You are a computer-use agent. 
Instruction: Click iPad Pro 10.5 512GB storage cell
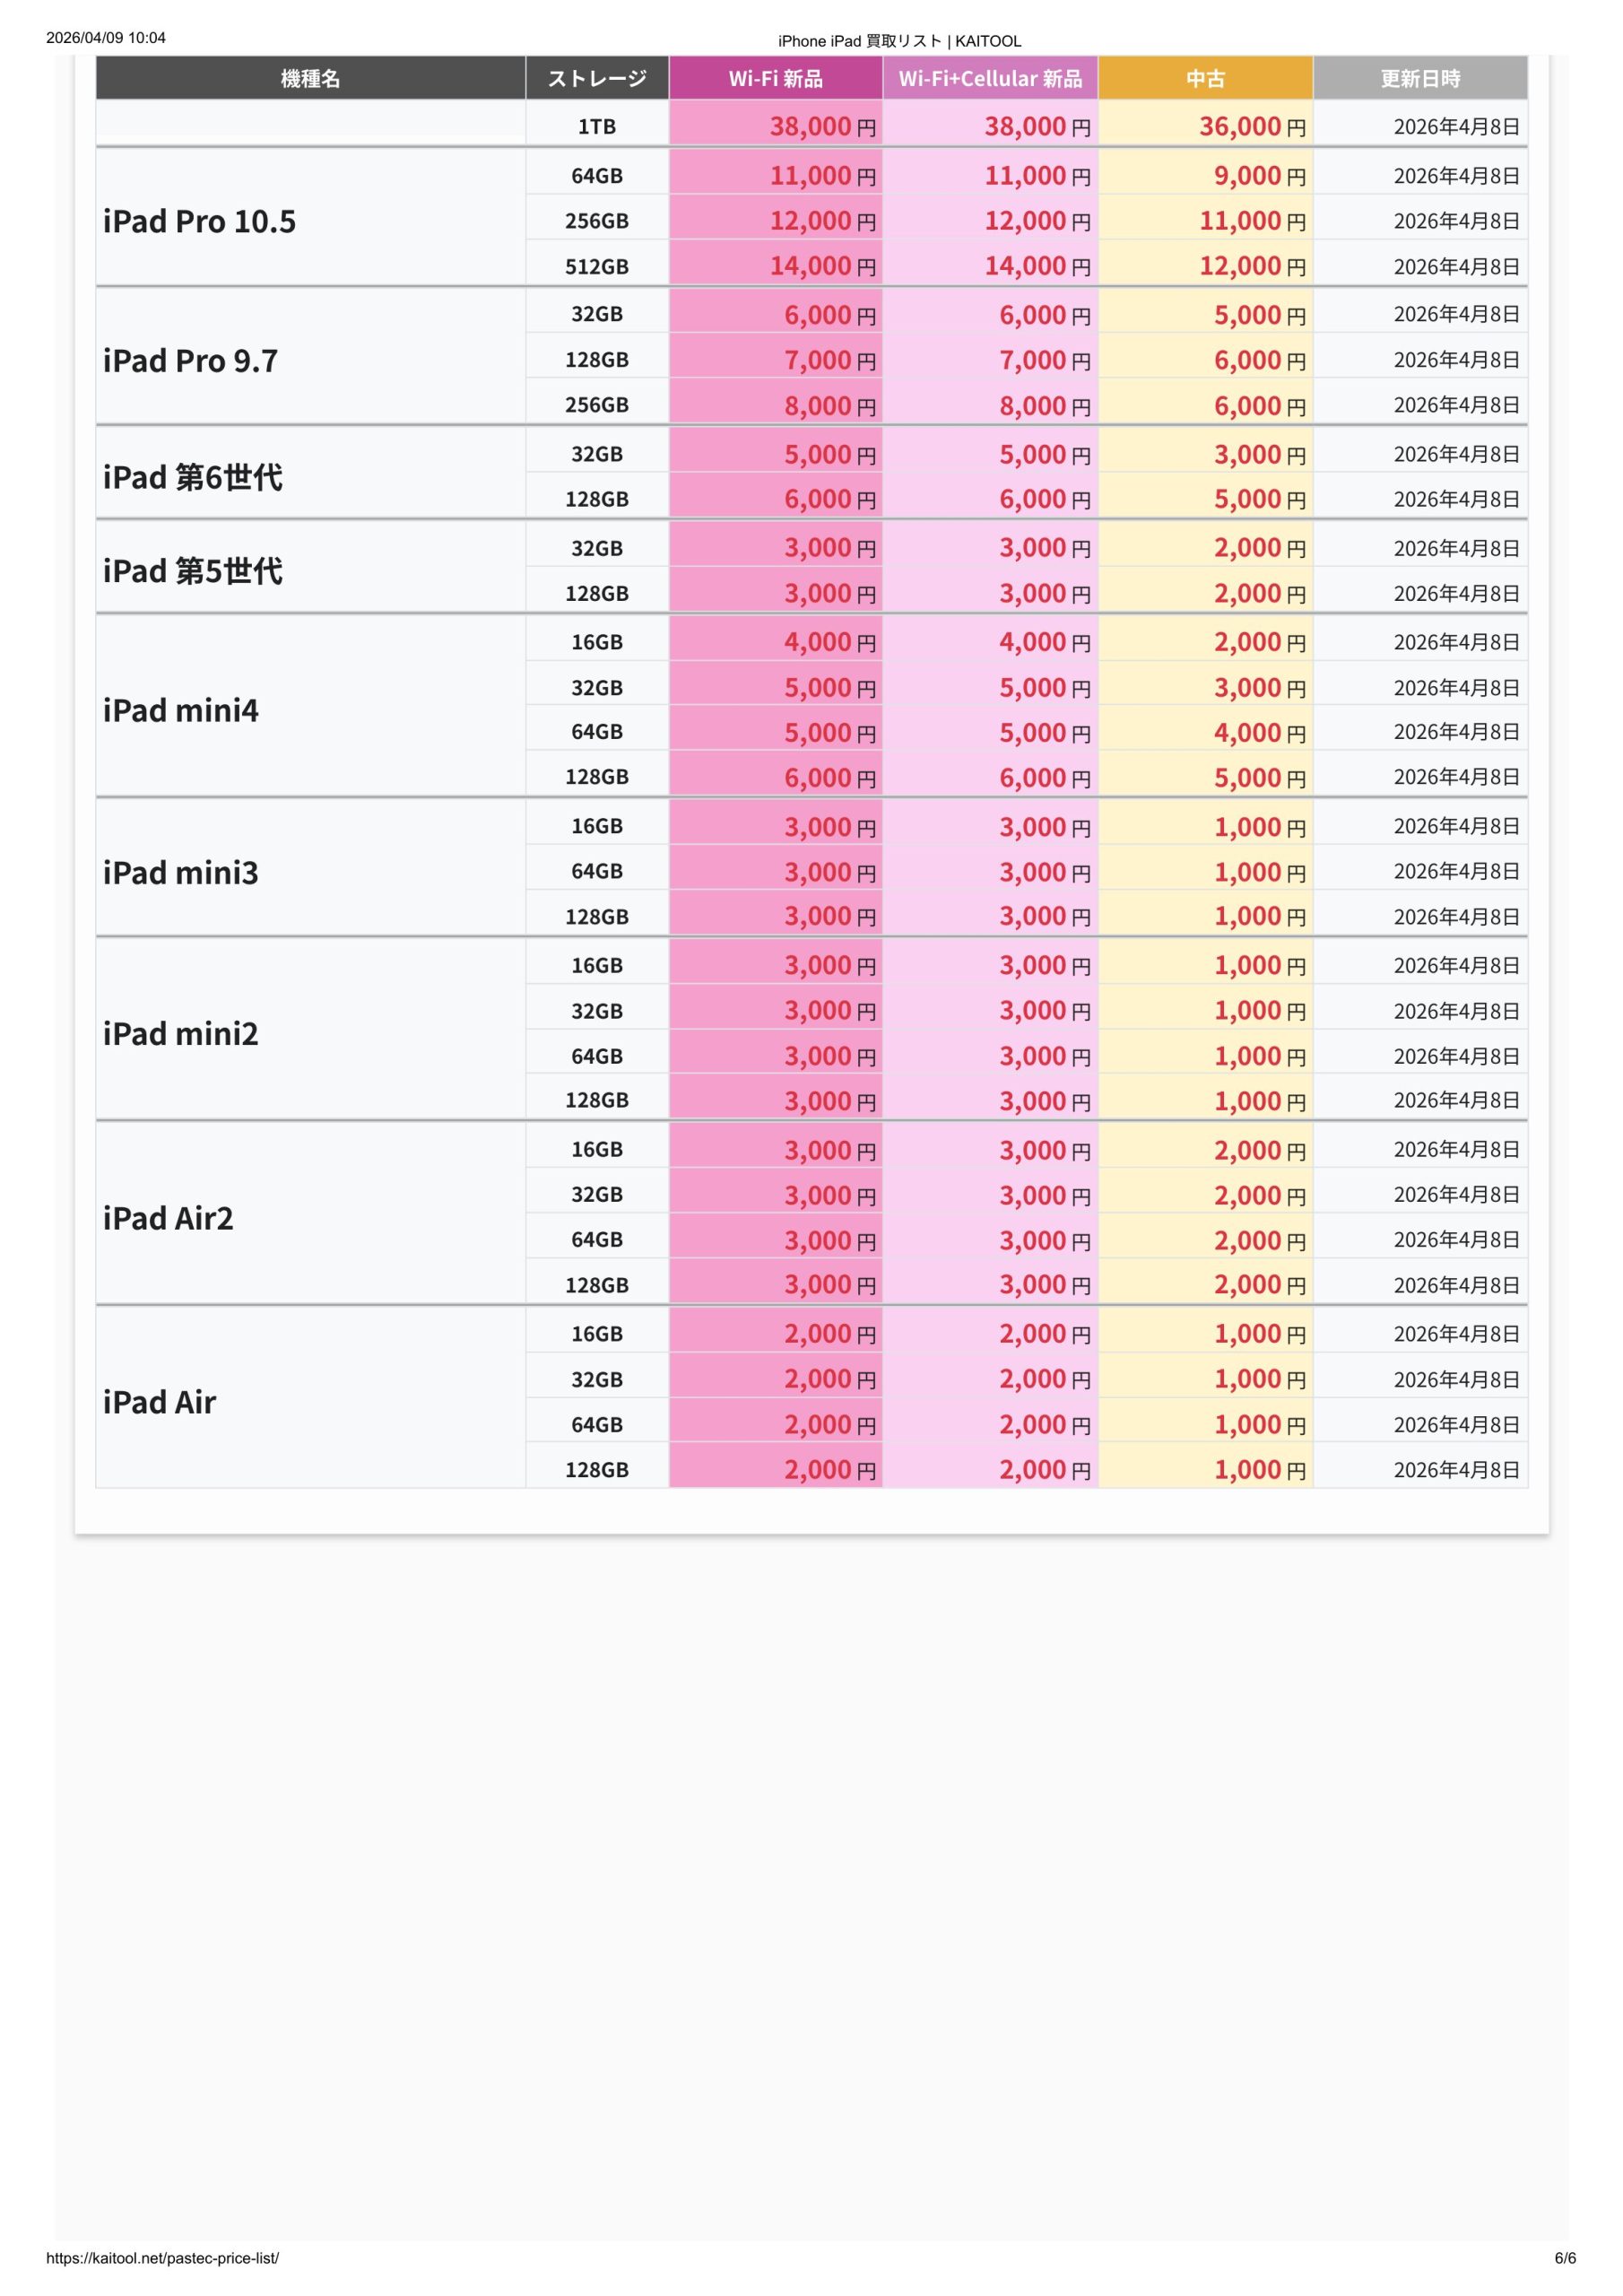click(596, 266)
